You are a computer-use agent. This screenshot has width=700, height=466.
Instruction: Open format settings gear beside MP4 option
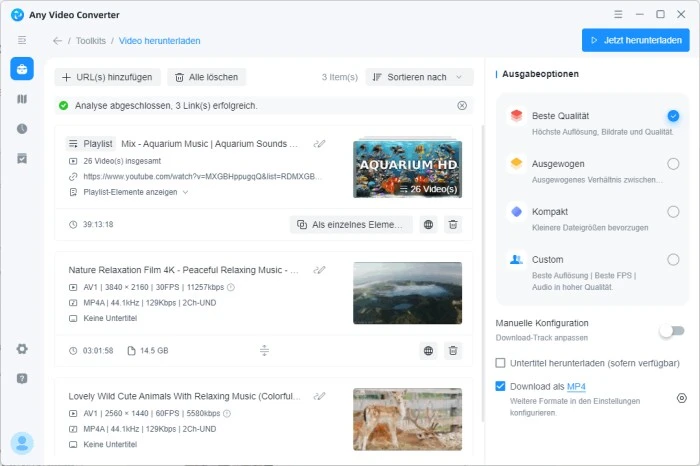[681, 398]
